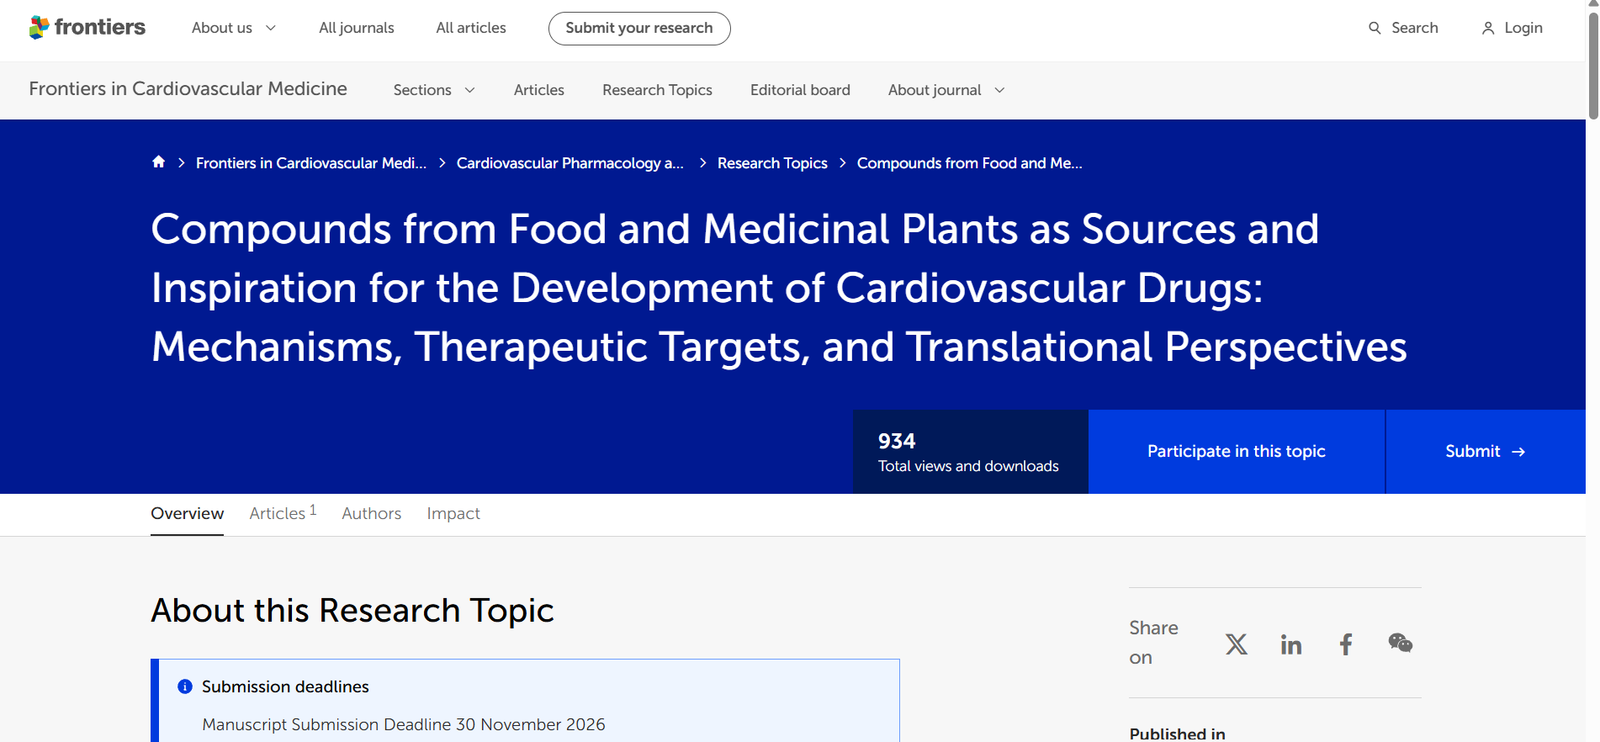
Task: Open breadcrumb Compounds from Food and Me... link
Action: pyautogui.click(x=969, y=163)
